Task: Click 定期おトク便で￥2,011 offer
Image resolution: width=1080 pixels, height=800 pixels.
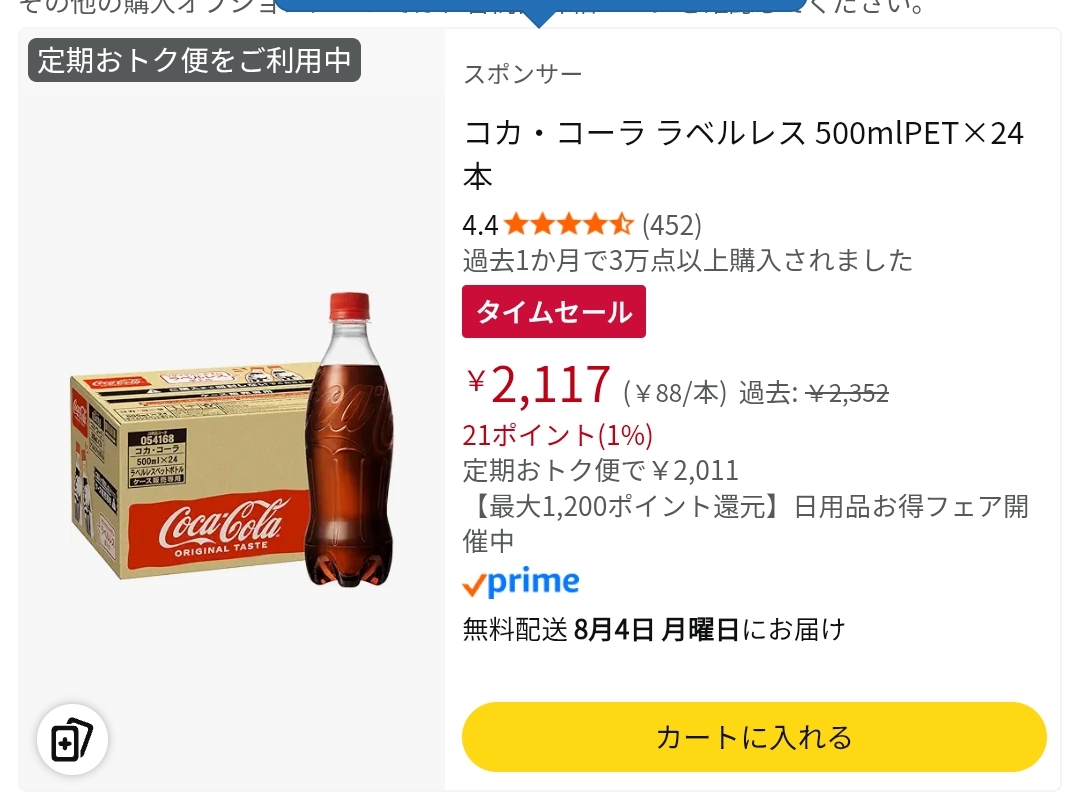Action: point(601,471)
